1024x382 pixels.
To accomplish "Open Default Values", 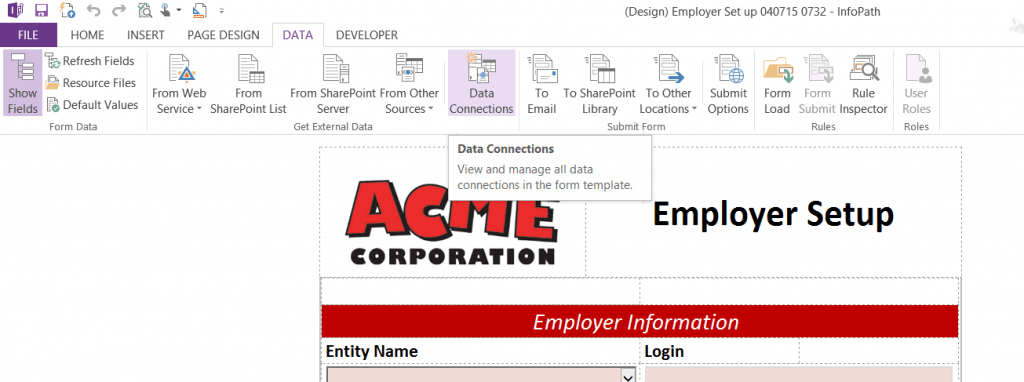I will 92,104.
